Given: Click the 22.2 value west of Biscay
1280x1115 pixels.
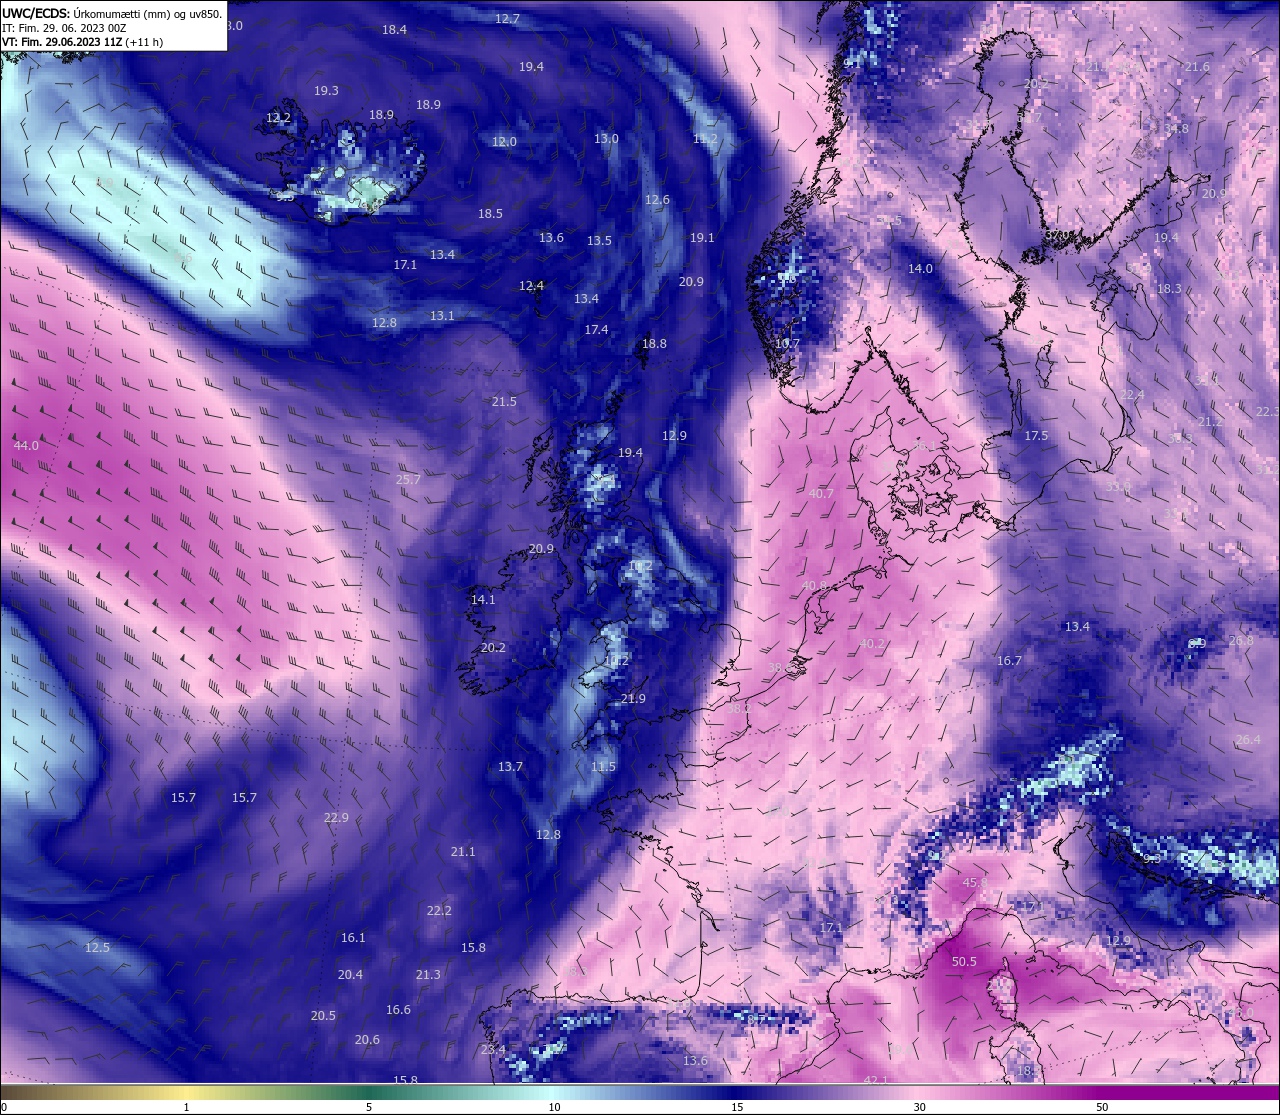Looking at the screenshot, I should (439, 911).
